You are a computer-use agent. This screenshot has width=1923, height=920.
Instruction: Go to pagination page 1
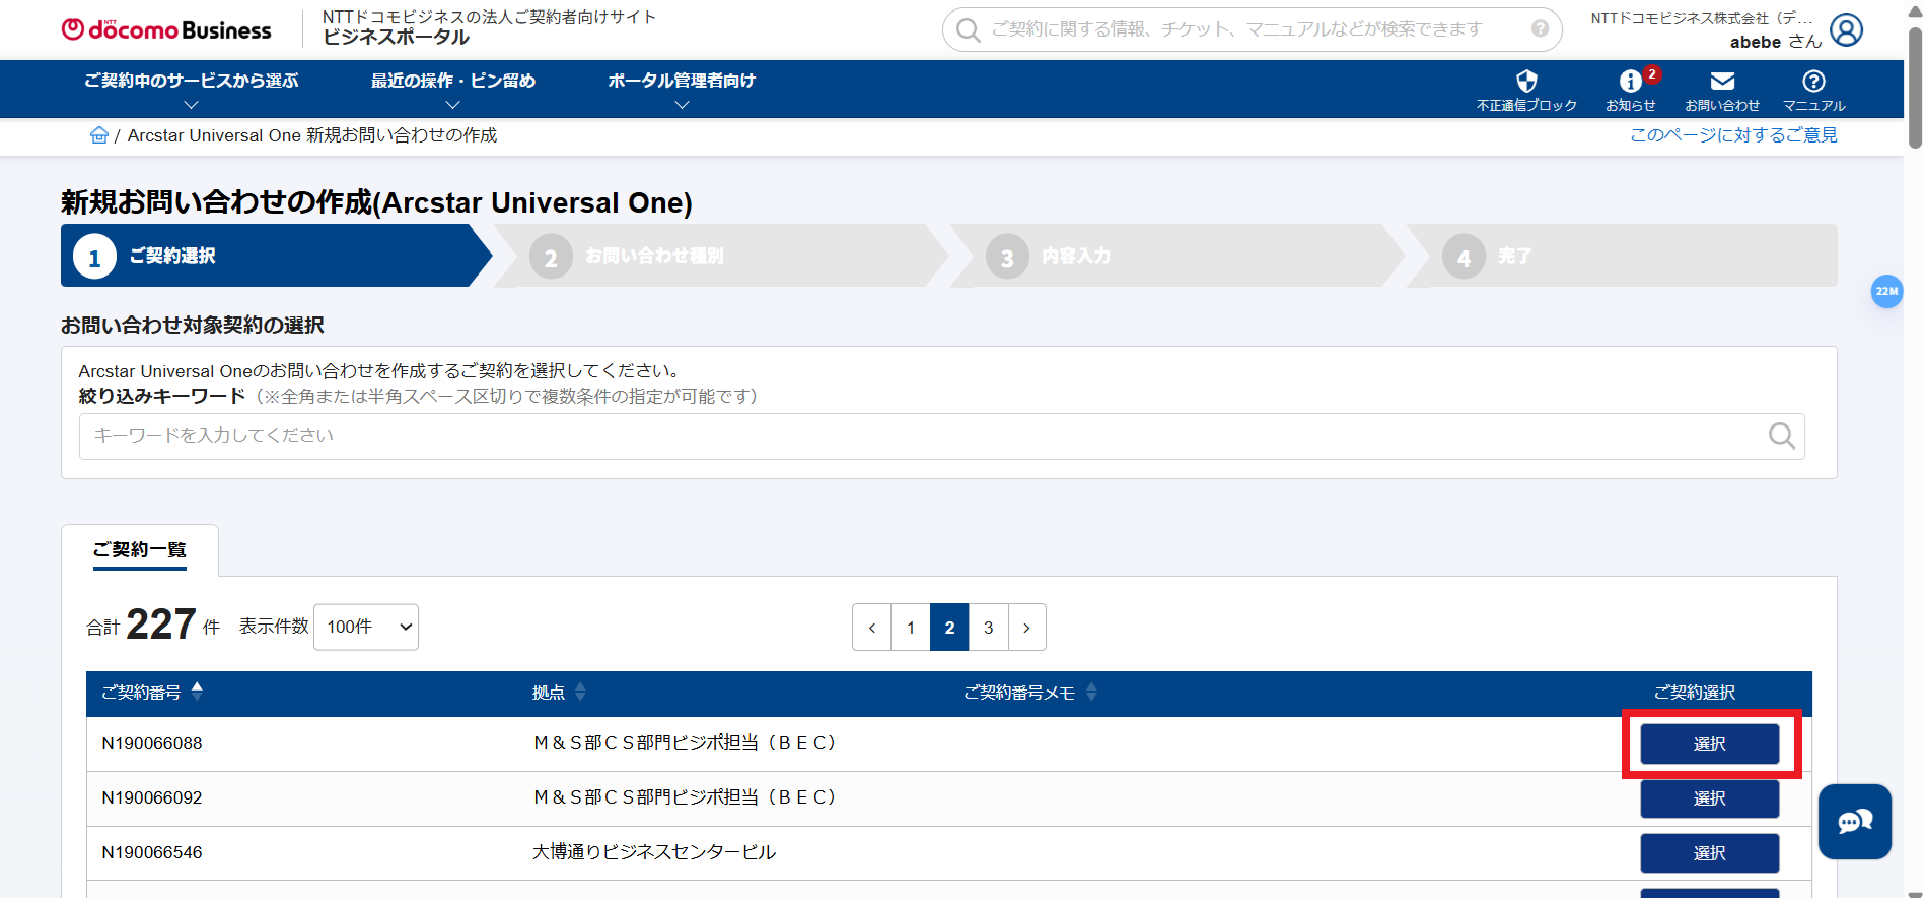coord(911,628)
